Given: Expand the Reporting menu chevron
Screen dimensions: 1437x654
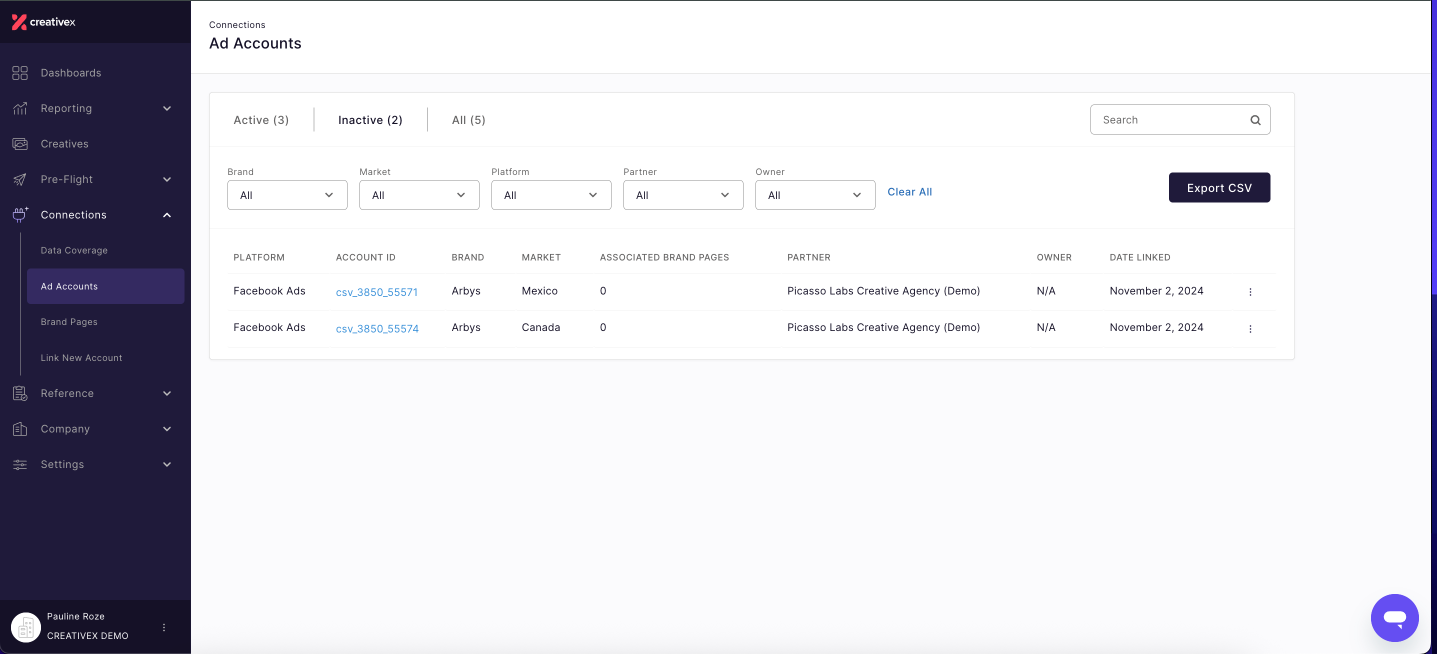Looking at the screenshot, I should click(x=167, y=108).
